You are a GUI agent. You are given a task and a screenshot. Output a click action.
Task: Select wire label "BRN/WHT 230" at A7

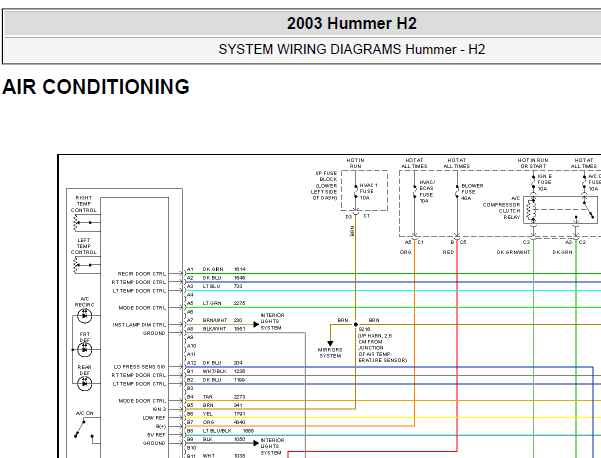pos(223,320)
